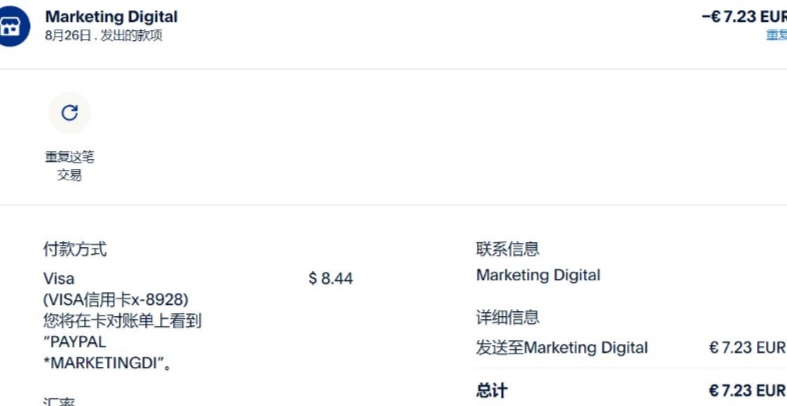Viewport: 787px width, 406px height.
Task: Click the 联系信息 heading
Action: [507, 249]
